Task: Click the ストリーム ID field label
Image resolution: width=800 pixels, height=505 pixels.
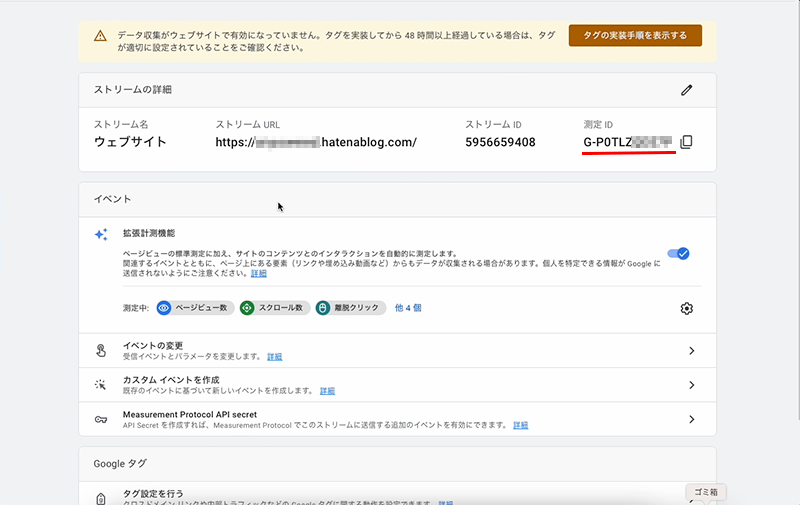Action: [x=493, y=124]
